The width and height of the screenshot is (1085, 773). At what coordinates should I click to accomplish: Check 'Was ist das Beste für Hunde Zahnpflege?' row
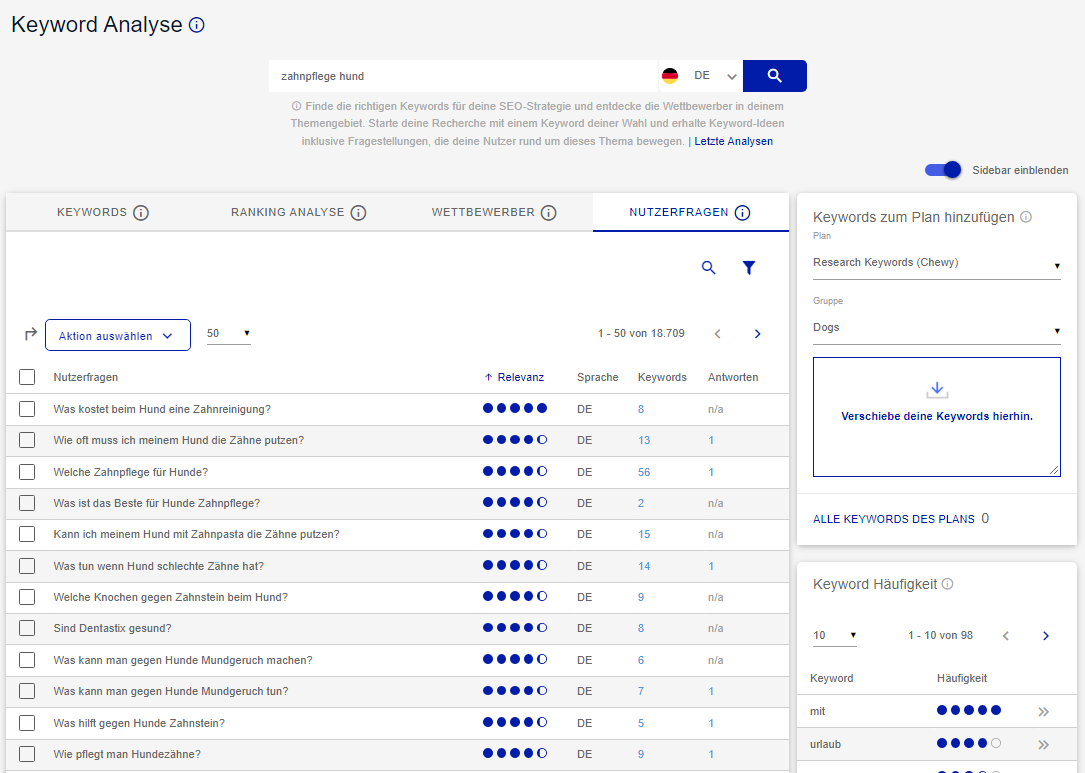coord(27,503)
